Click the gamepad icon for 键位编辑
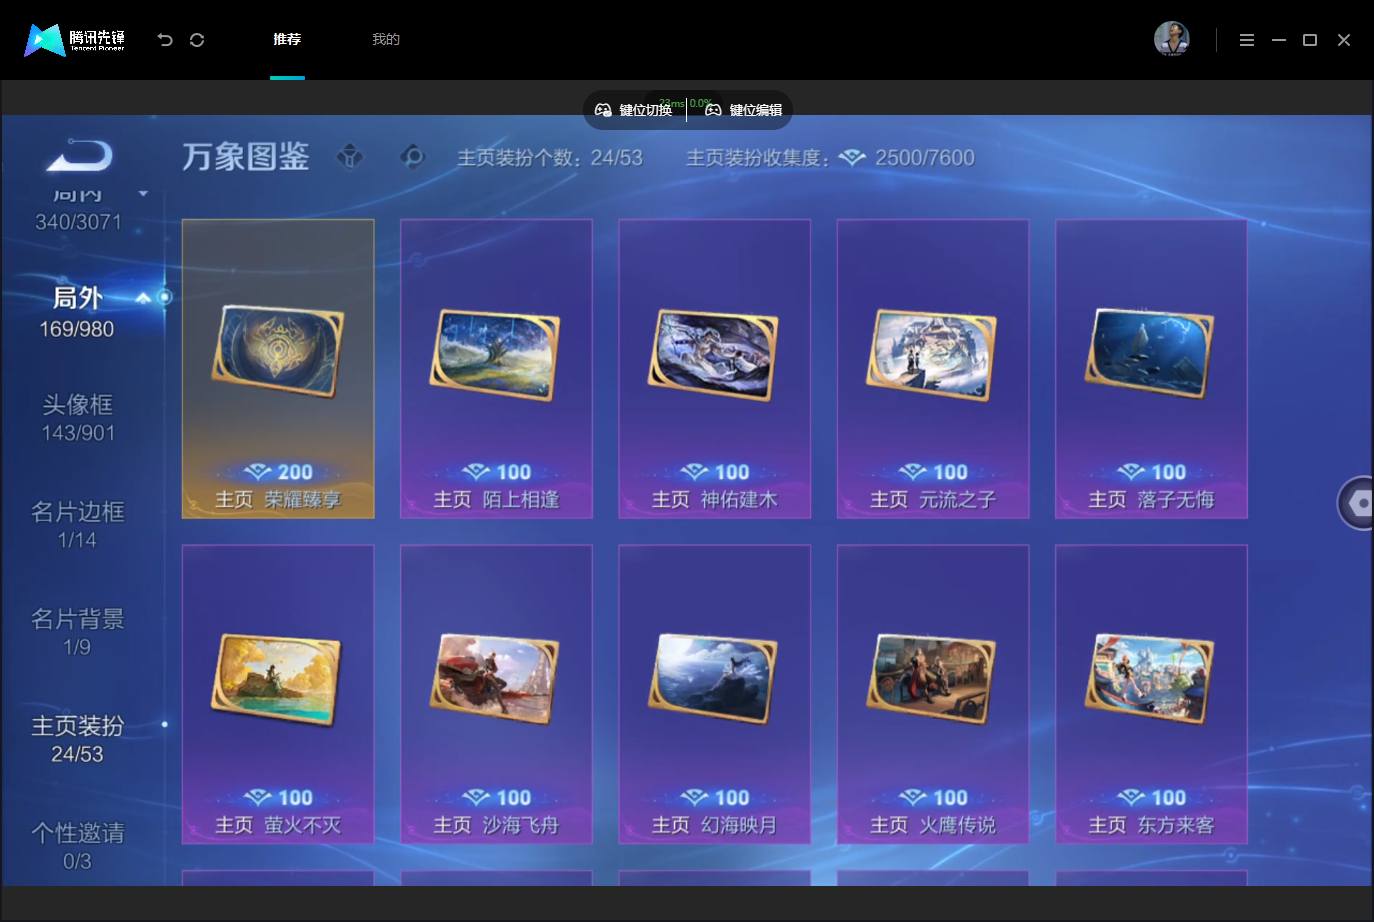Image resolution: width=1374 pixels, height=922 pixels. [x=713, y=110]
